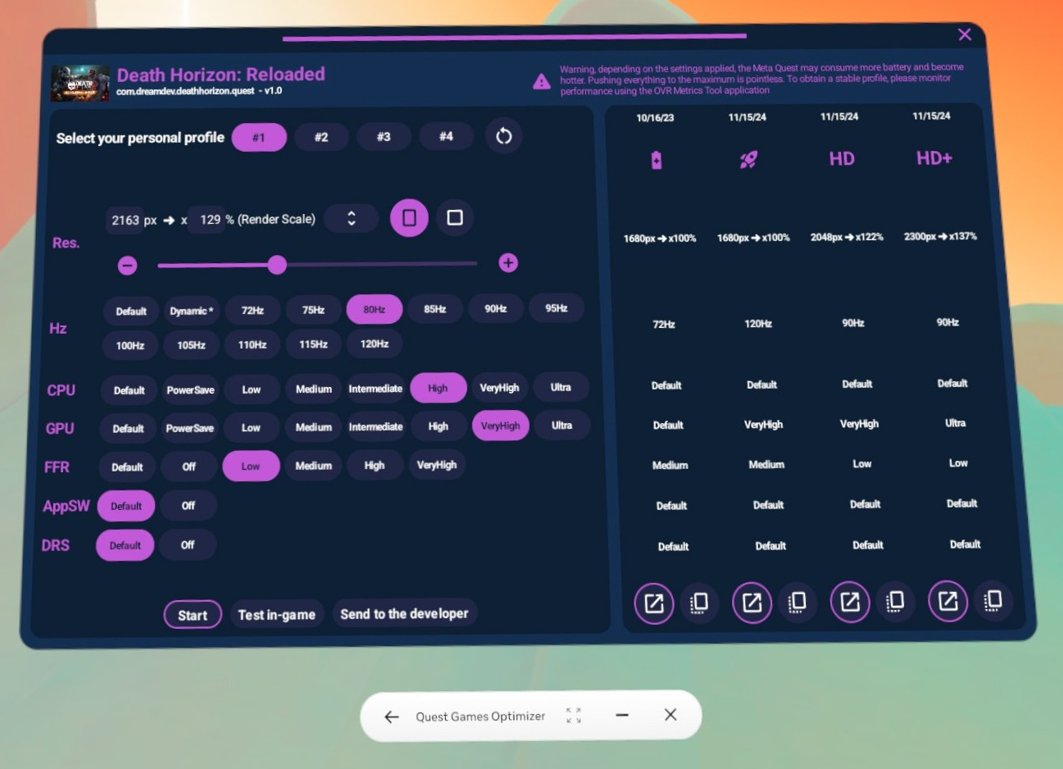
Task: Set CPU level to Medium
Action: pos(314,389)
